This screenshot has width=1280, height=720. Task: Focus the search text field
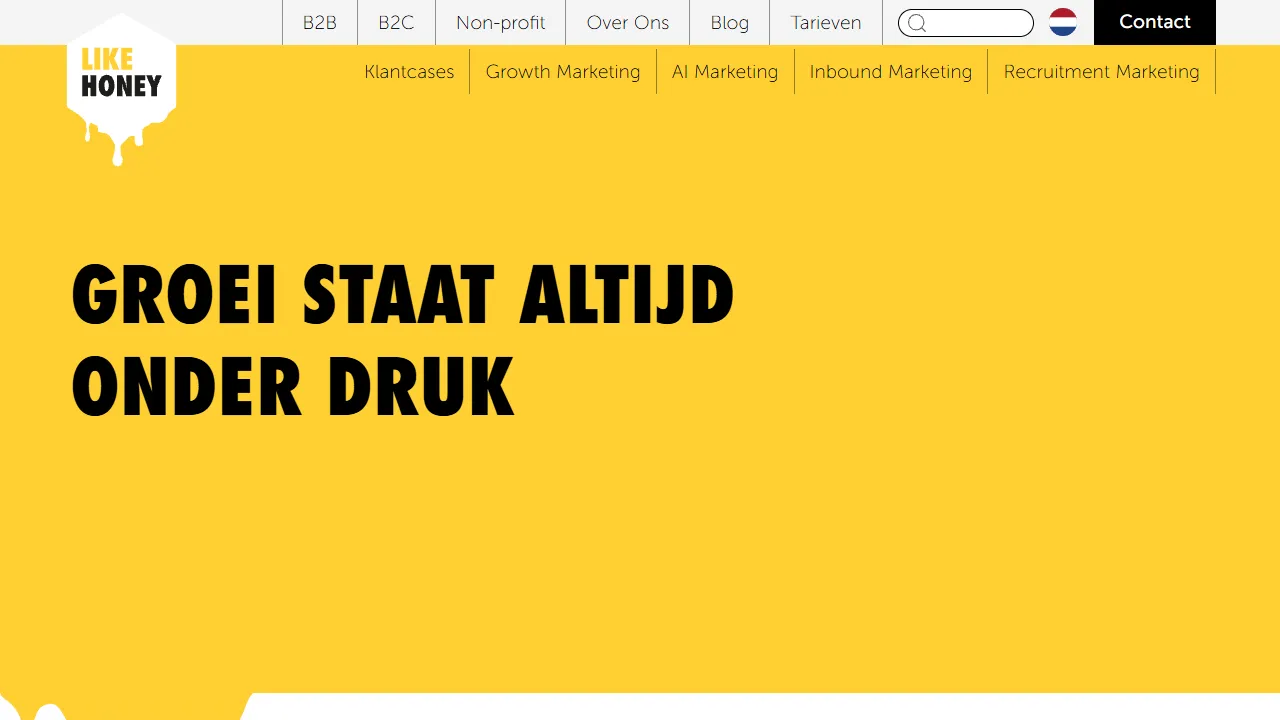click(978, 23)
